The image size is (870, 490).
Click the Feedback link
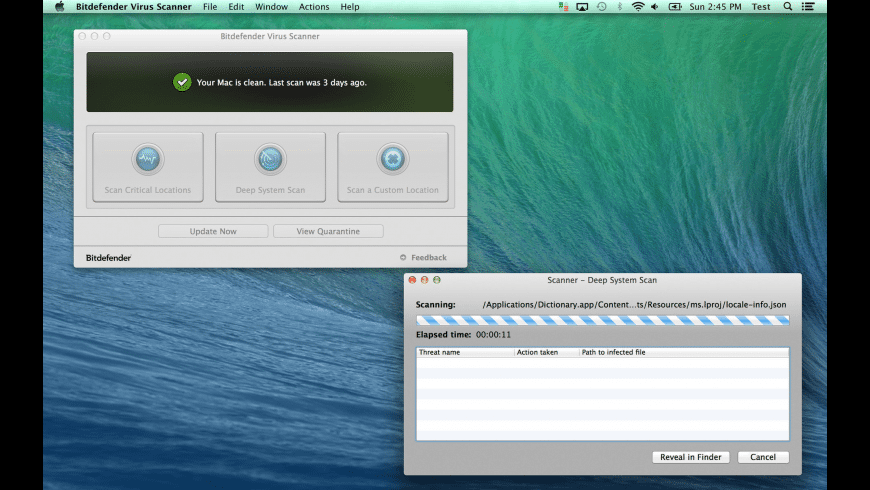coord(428,257)
